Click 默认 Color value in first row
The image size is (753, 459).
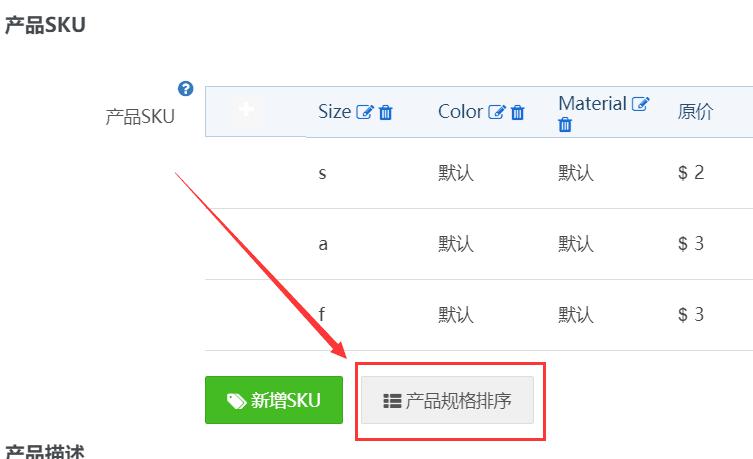(456, 173)
